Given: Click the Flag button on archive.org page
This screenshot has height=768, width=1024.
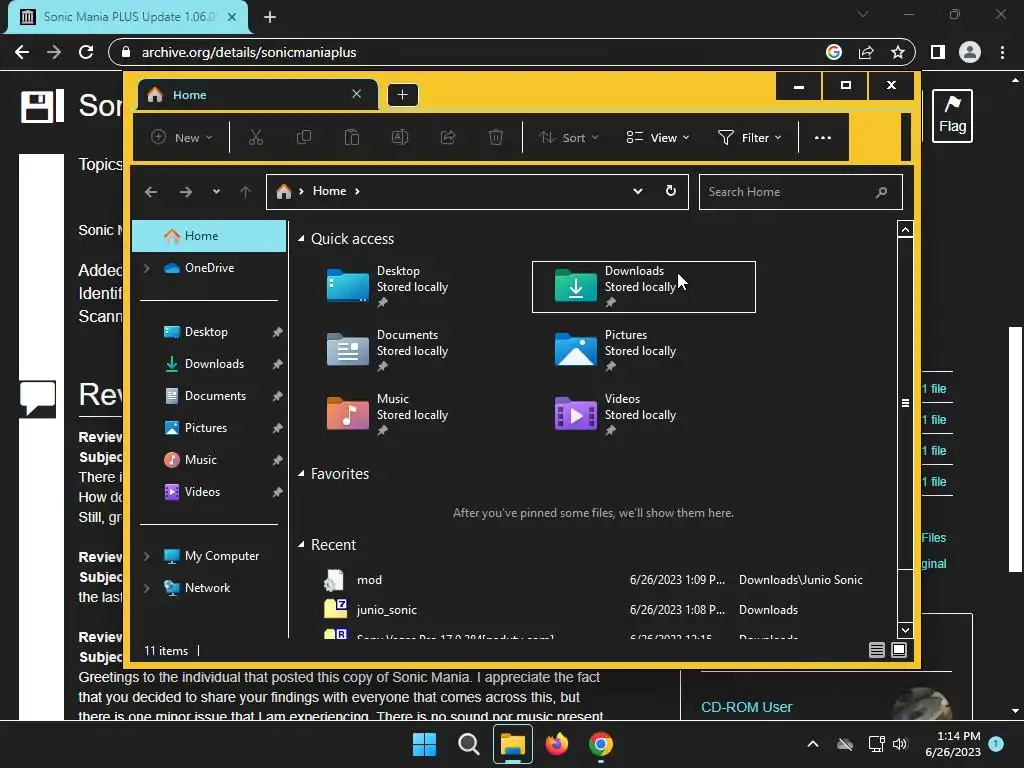Looking at the screenshot, I should [x=952, y=116].
